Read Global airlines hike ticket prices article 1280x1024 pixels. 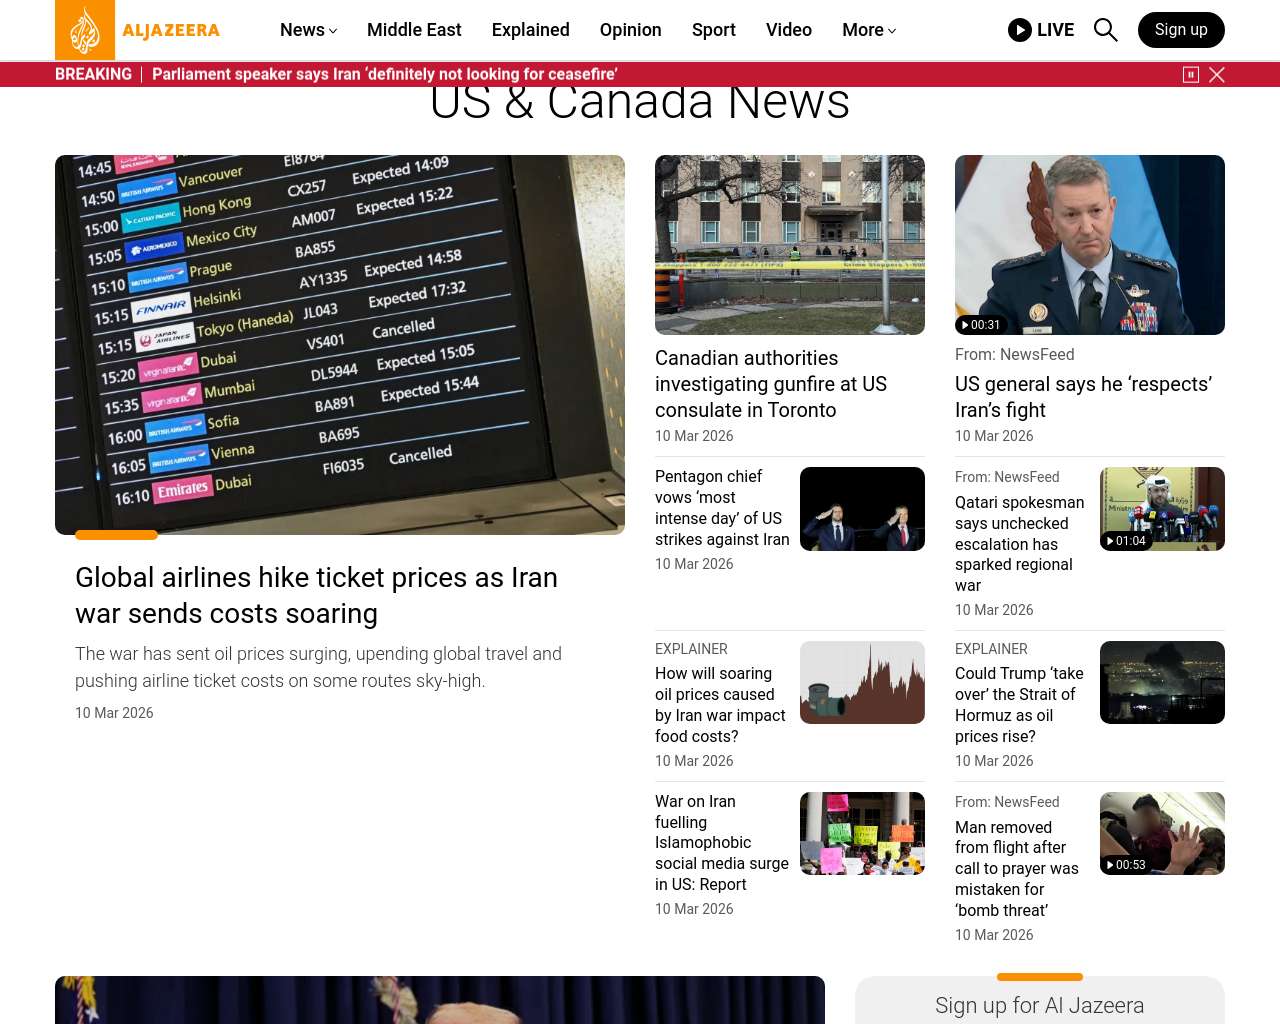[x=317, y=596]
